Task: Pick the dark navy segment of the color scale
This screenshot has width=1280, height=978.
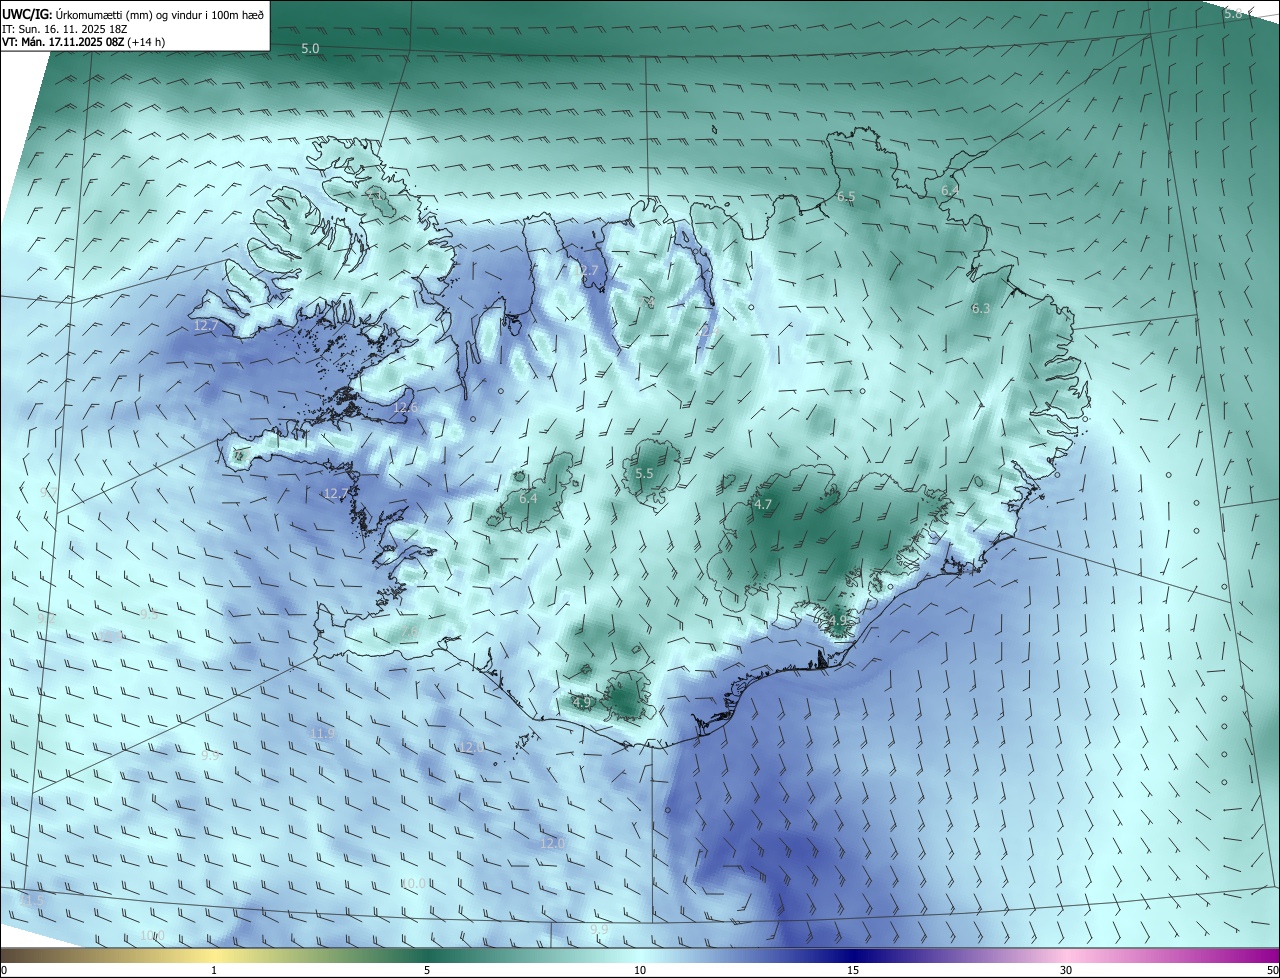Action: click(x=853, y=955)
